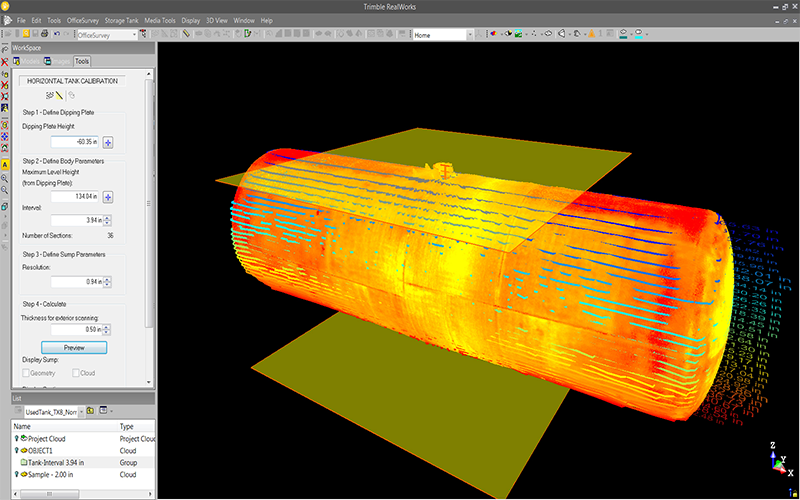Image resolution: width=800 pixels, height=500 pixels.
Task: Enable the Cloud display sump checkbox
Action: point(76,373)
